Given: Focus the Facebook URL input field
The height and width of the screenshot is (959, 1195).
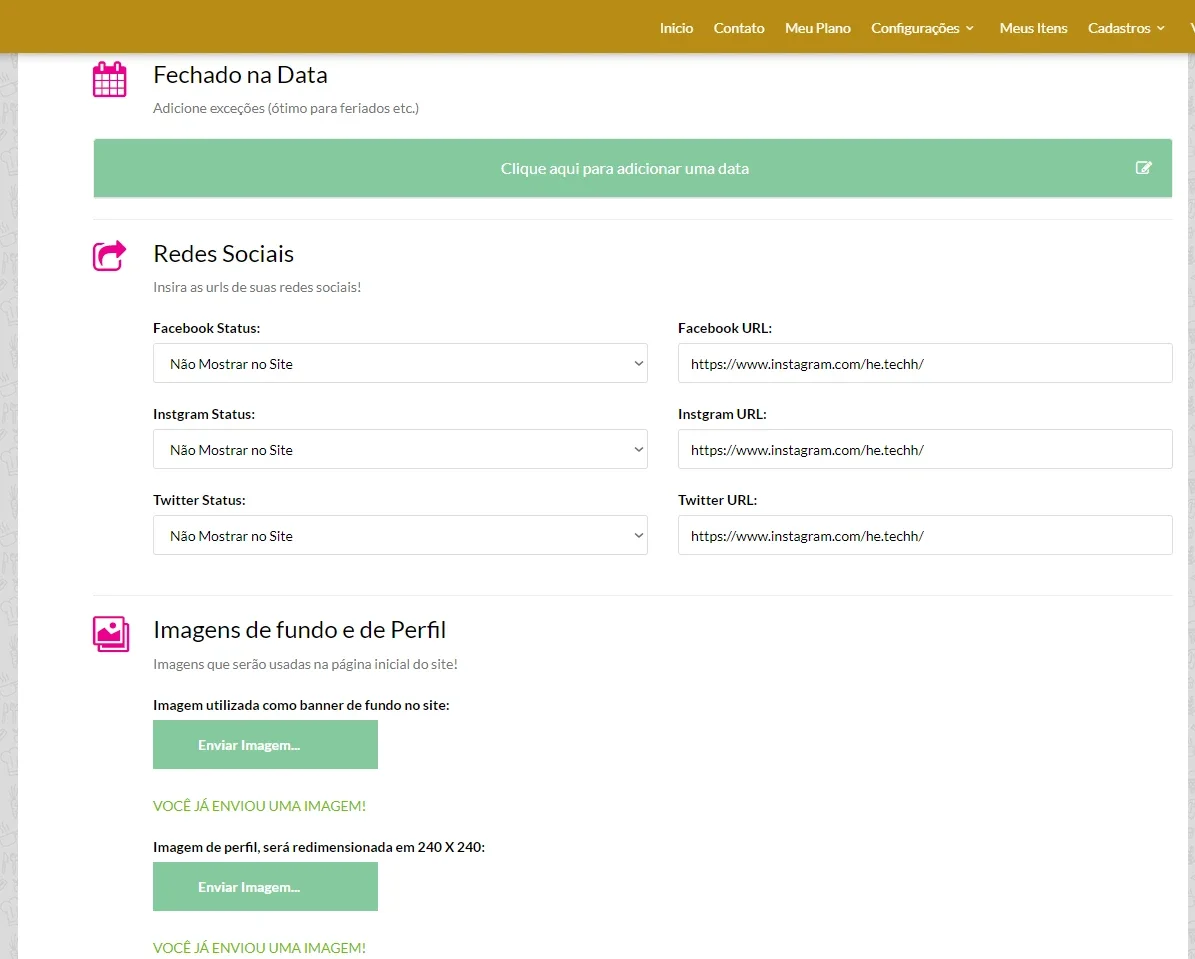Looking at the screenshot, I should (x=925, y=363).
